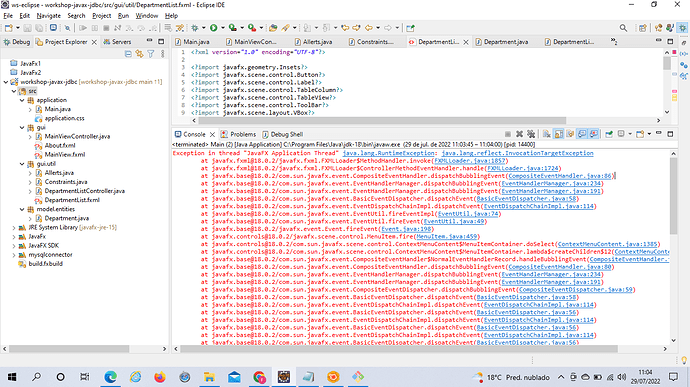The height and width of the screenshot is (387, 690).
Task: Select MainView.fxml in Project Explorer
Action: pyautogui.click(x=65, y=155)
